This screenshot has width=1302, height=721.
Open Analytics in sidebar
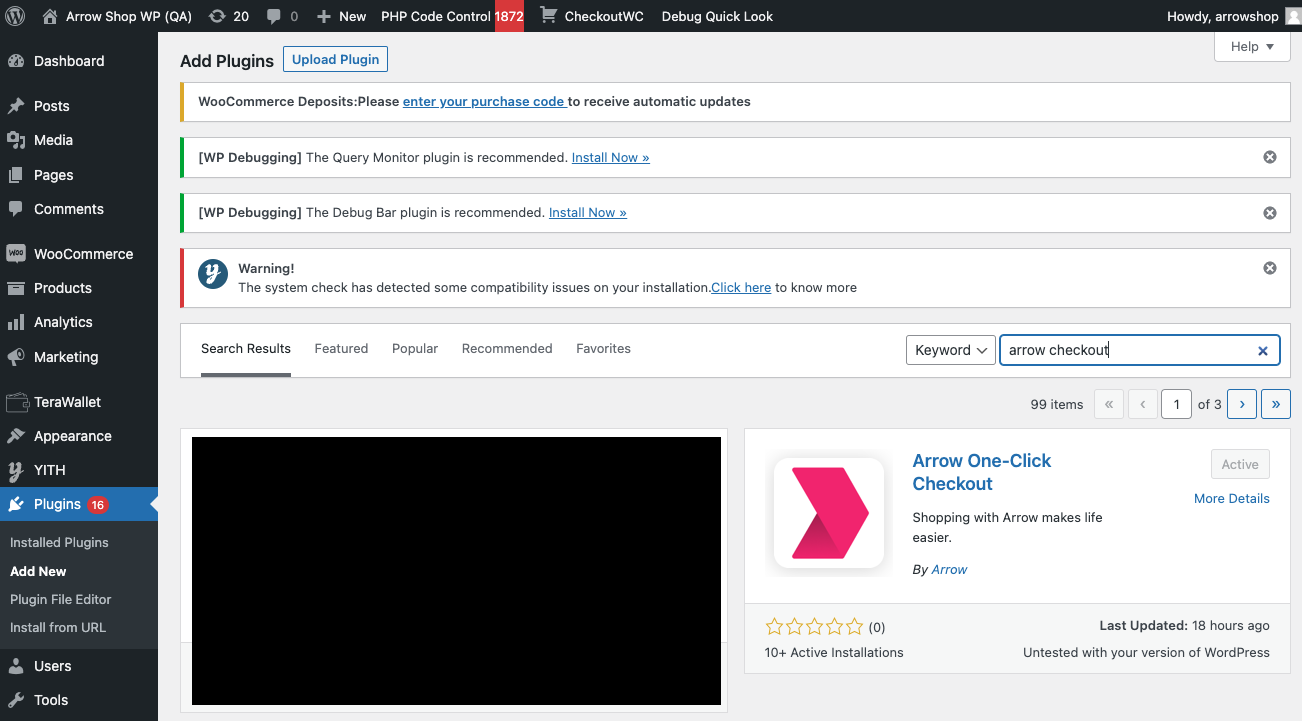pyautogui.click(x=79, y=322)
